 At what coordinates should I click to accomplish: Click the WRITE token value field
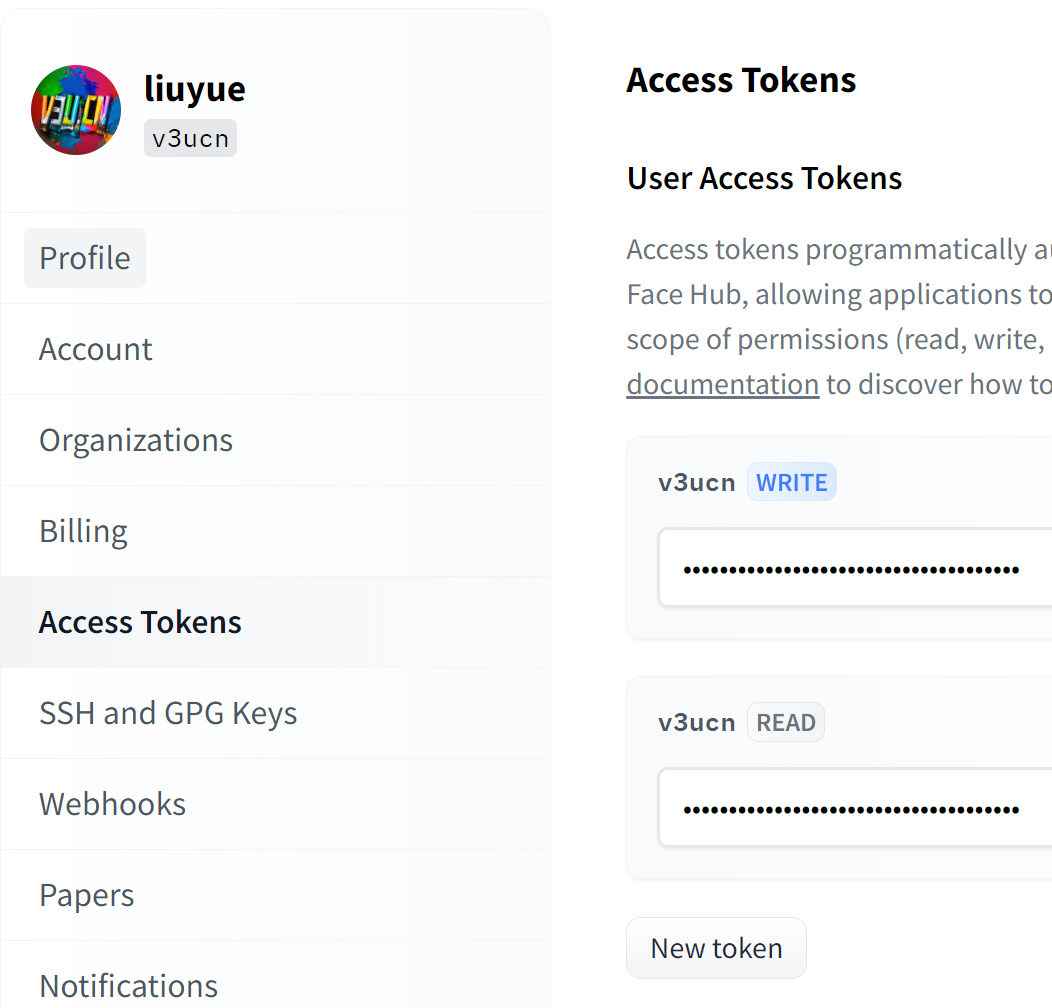coord(852,568)
